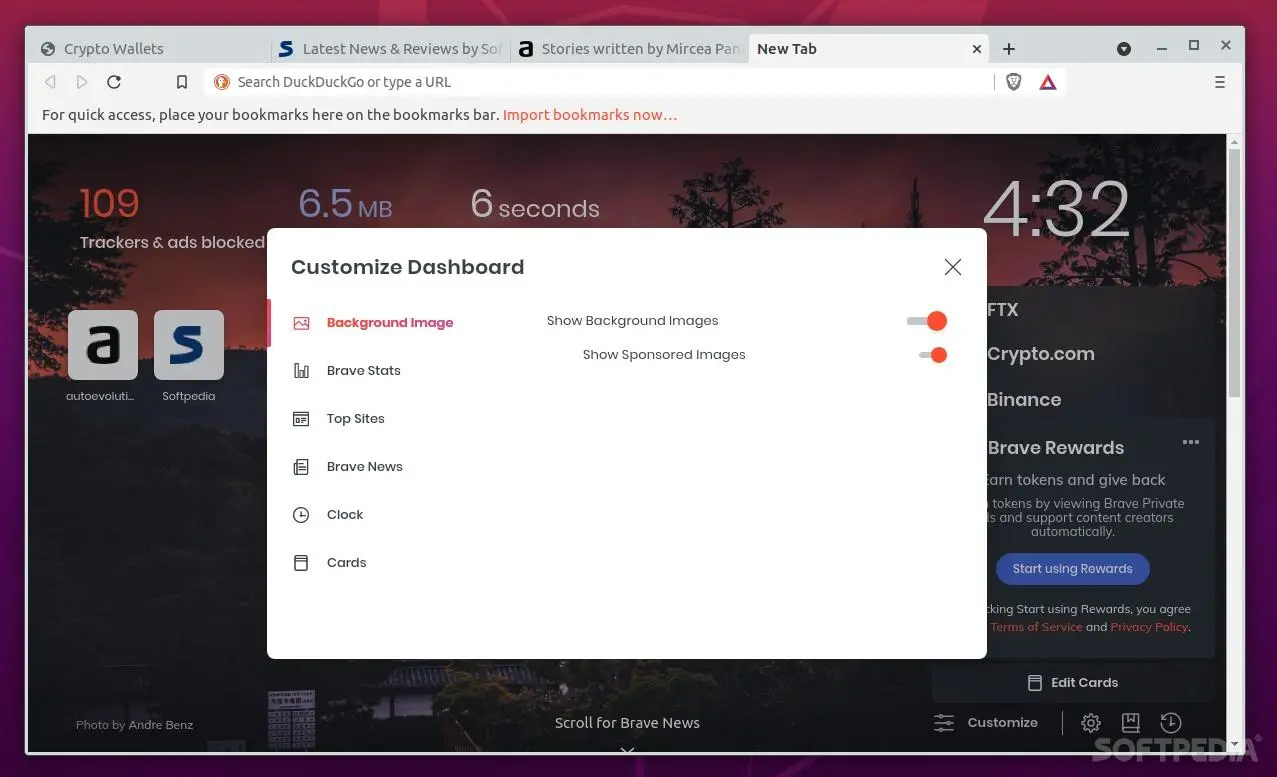Open the autoevolution top site tile
Viewport: 1277px width, 777px height.
pos(102,345)
